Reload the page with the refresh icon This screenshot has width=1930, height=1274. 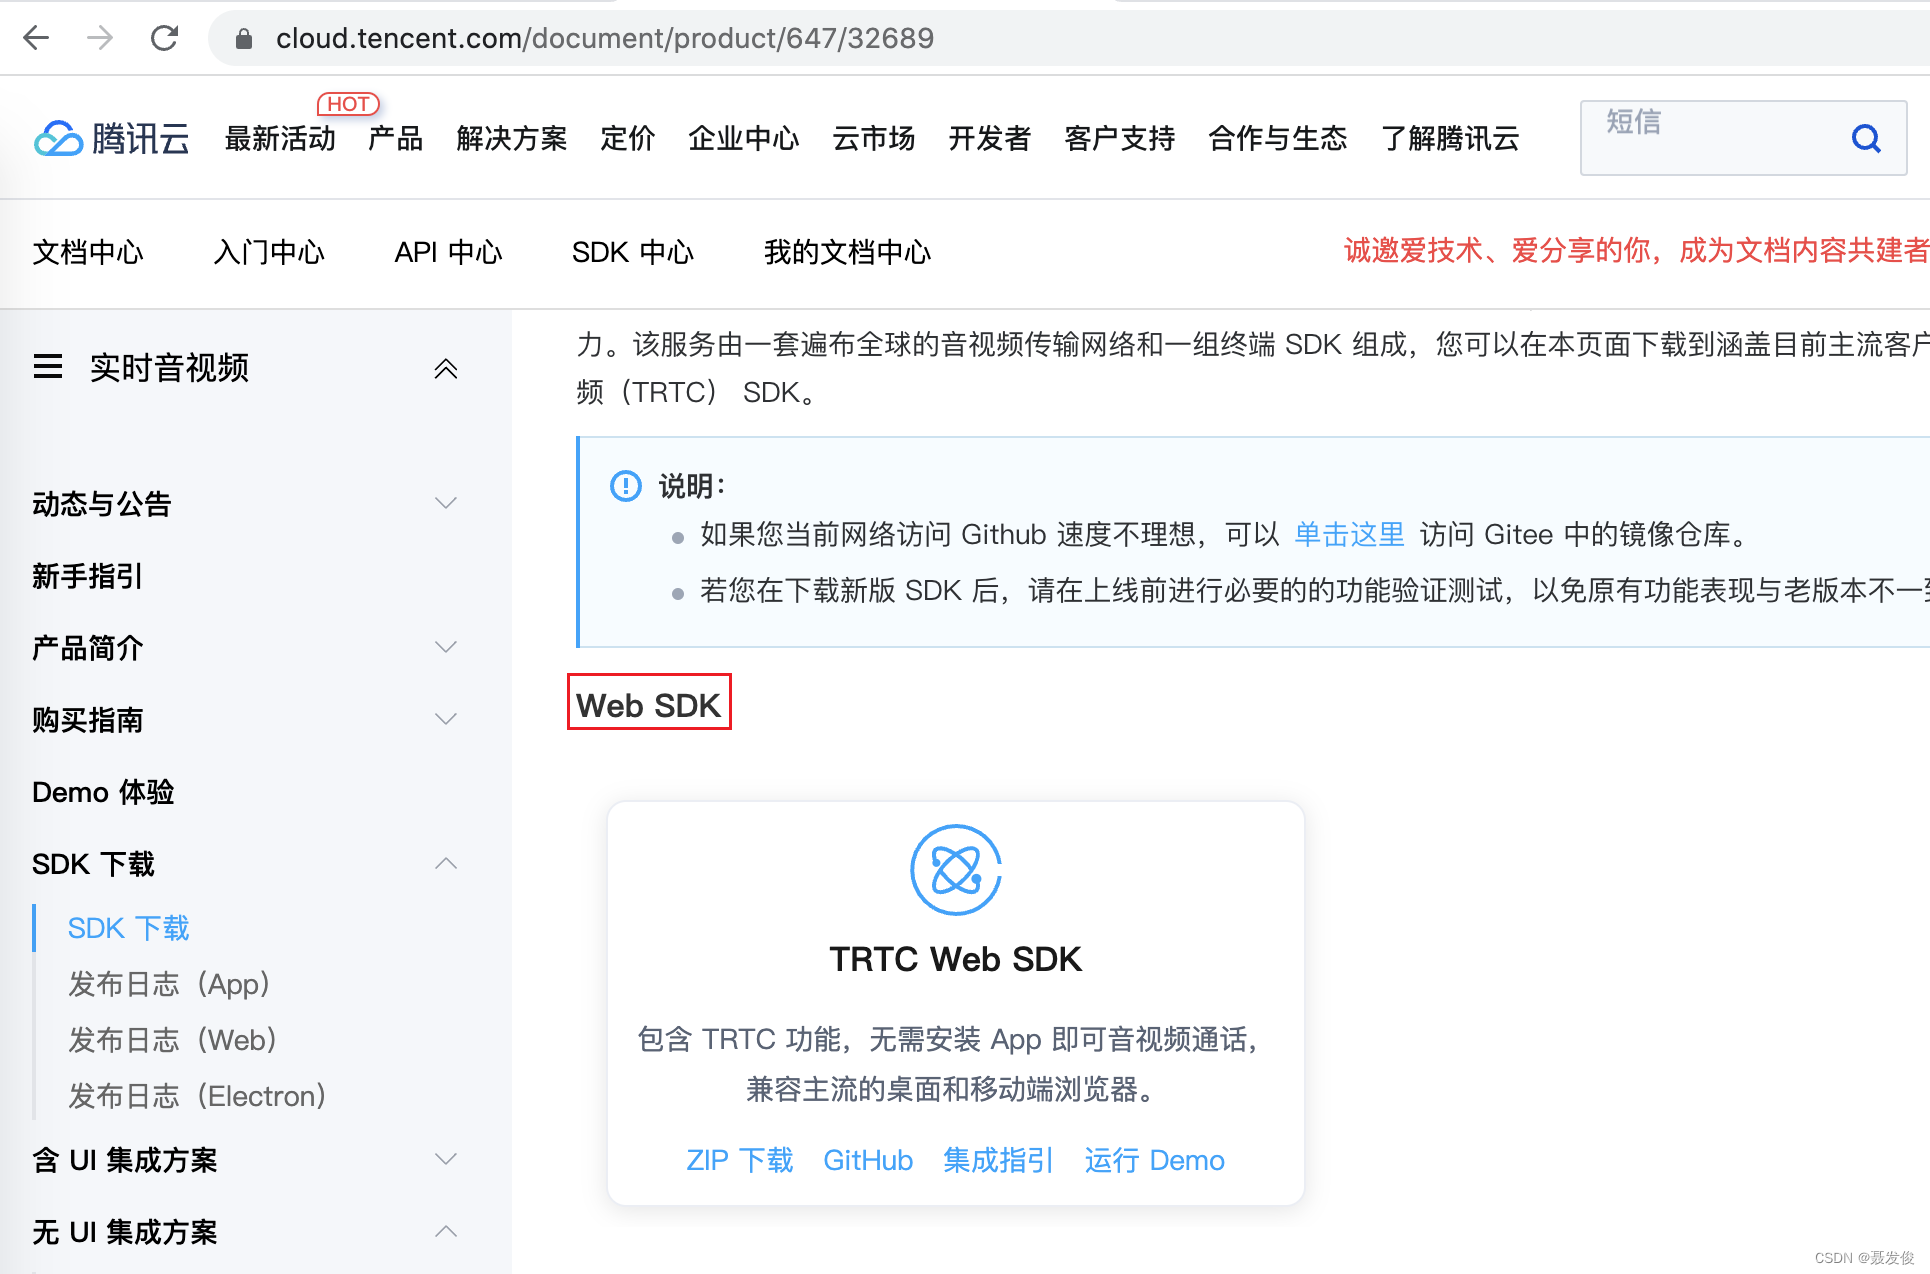[x=164, y=38]
